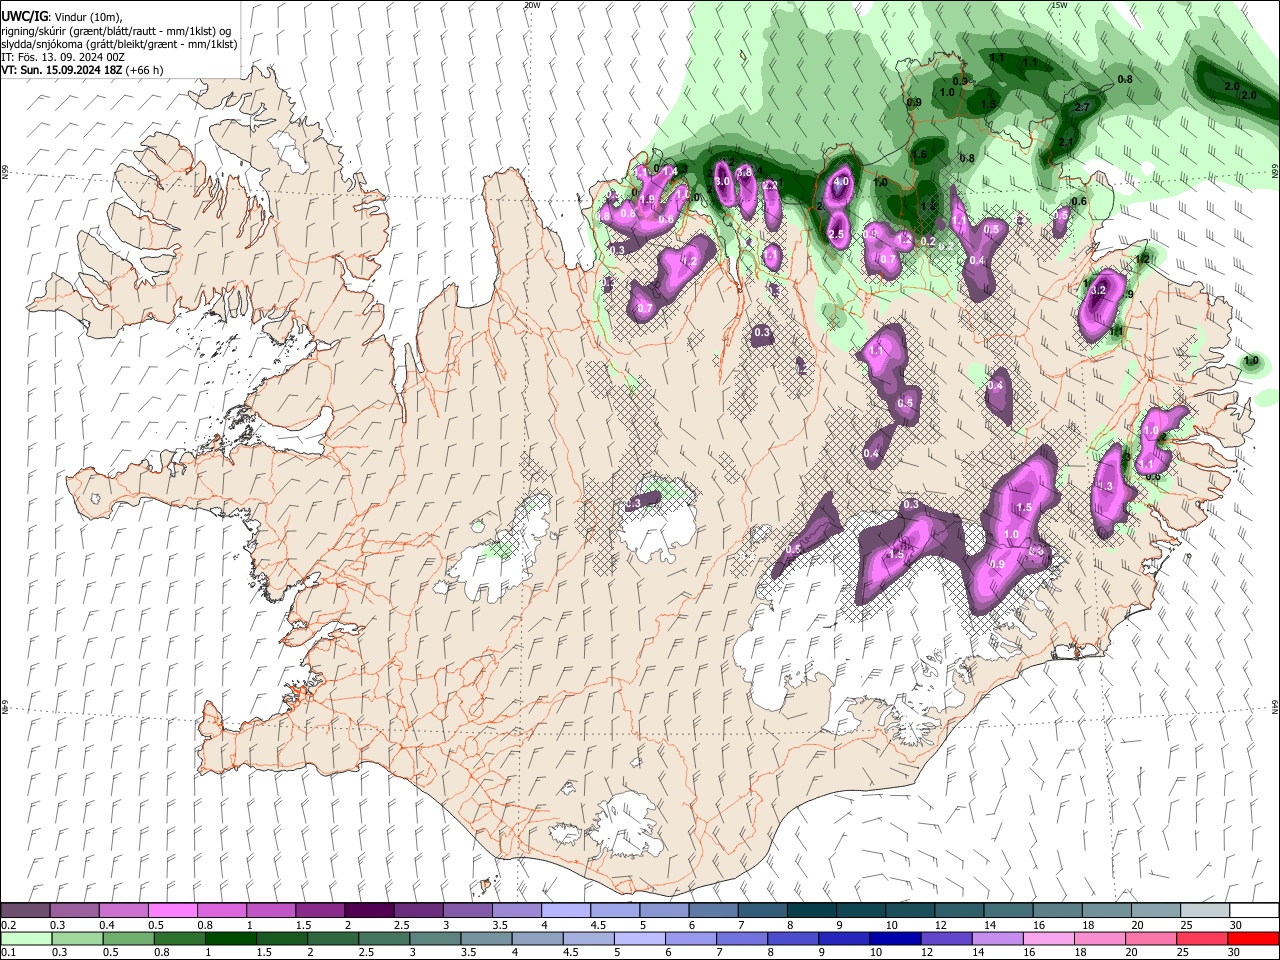Click the 0.1 label on the rain scale
The height and width of the screenshot is (960, 1280).
(8, 952)
